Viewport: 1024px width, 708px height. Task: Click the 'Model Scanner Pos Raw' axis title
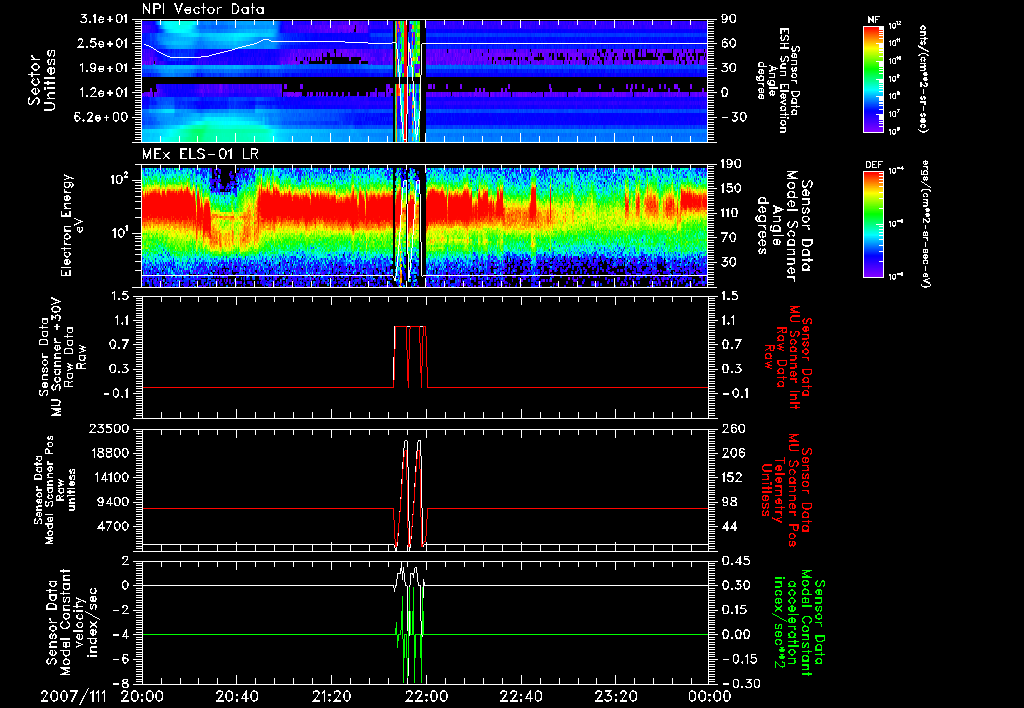pos(55,490)
